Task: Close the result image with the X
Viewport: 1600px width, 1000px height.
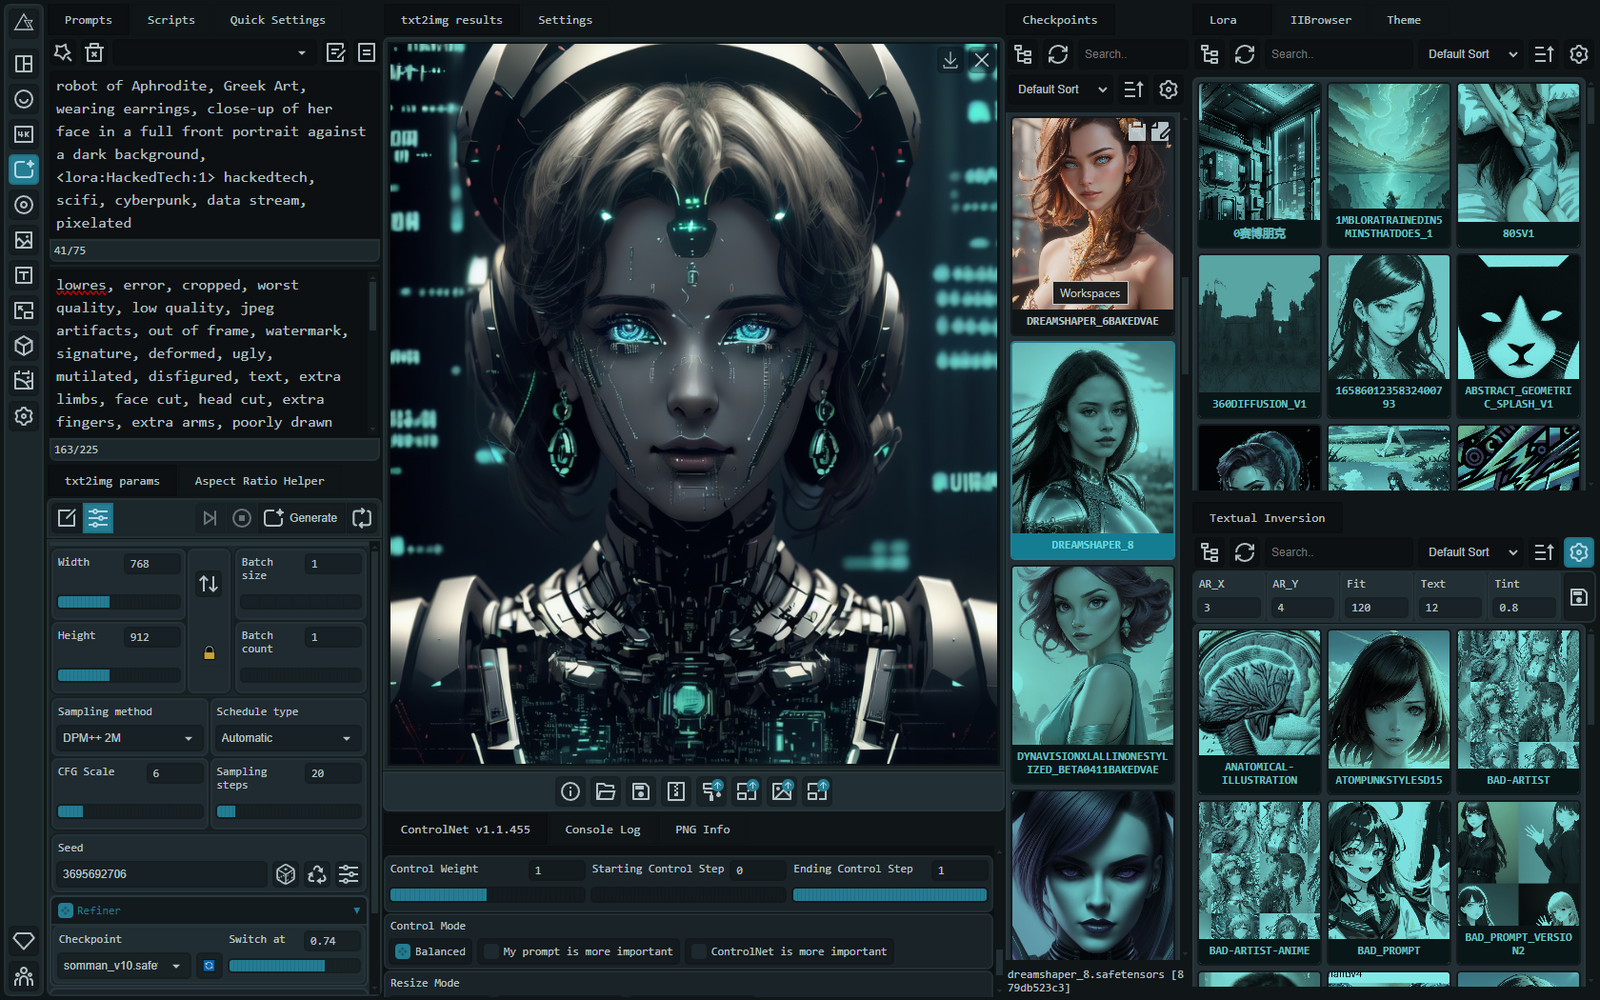Action: tap(982, 60)
